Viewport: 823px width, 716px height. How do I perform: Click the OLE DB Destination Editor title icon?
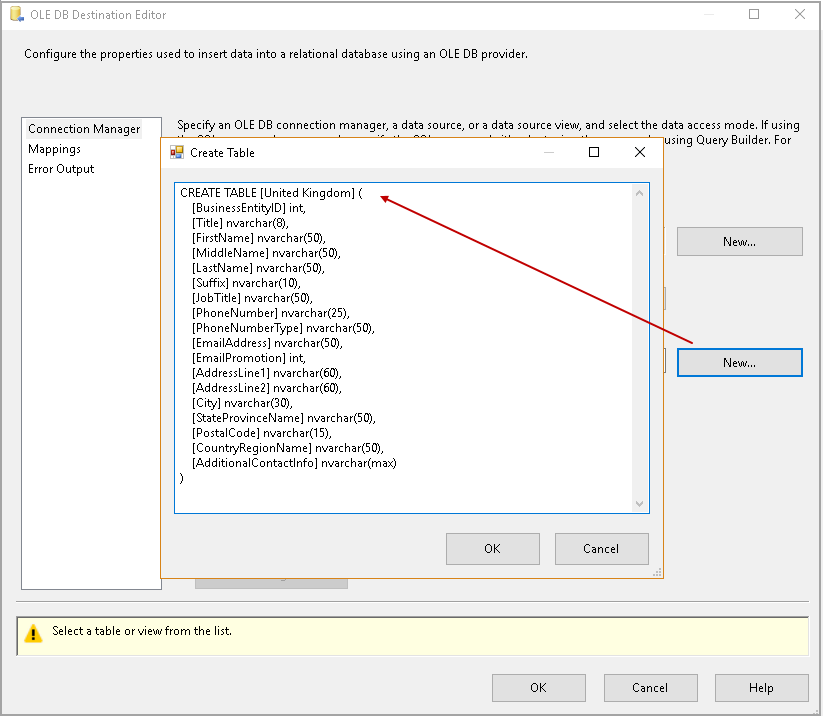pyautogui.click(x=15, y=15)
